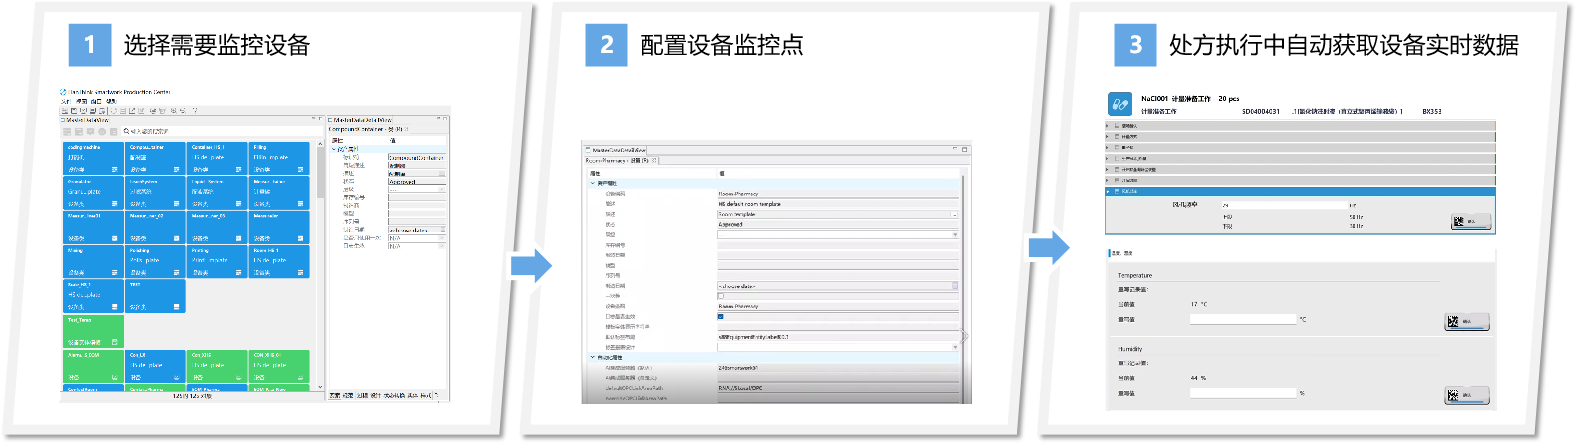Select the Room-Pharmacy editor tab
Image resolution: width=1577 pixels, height=444 pixels.
tap(617, 160)
